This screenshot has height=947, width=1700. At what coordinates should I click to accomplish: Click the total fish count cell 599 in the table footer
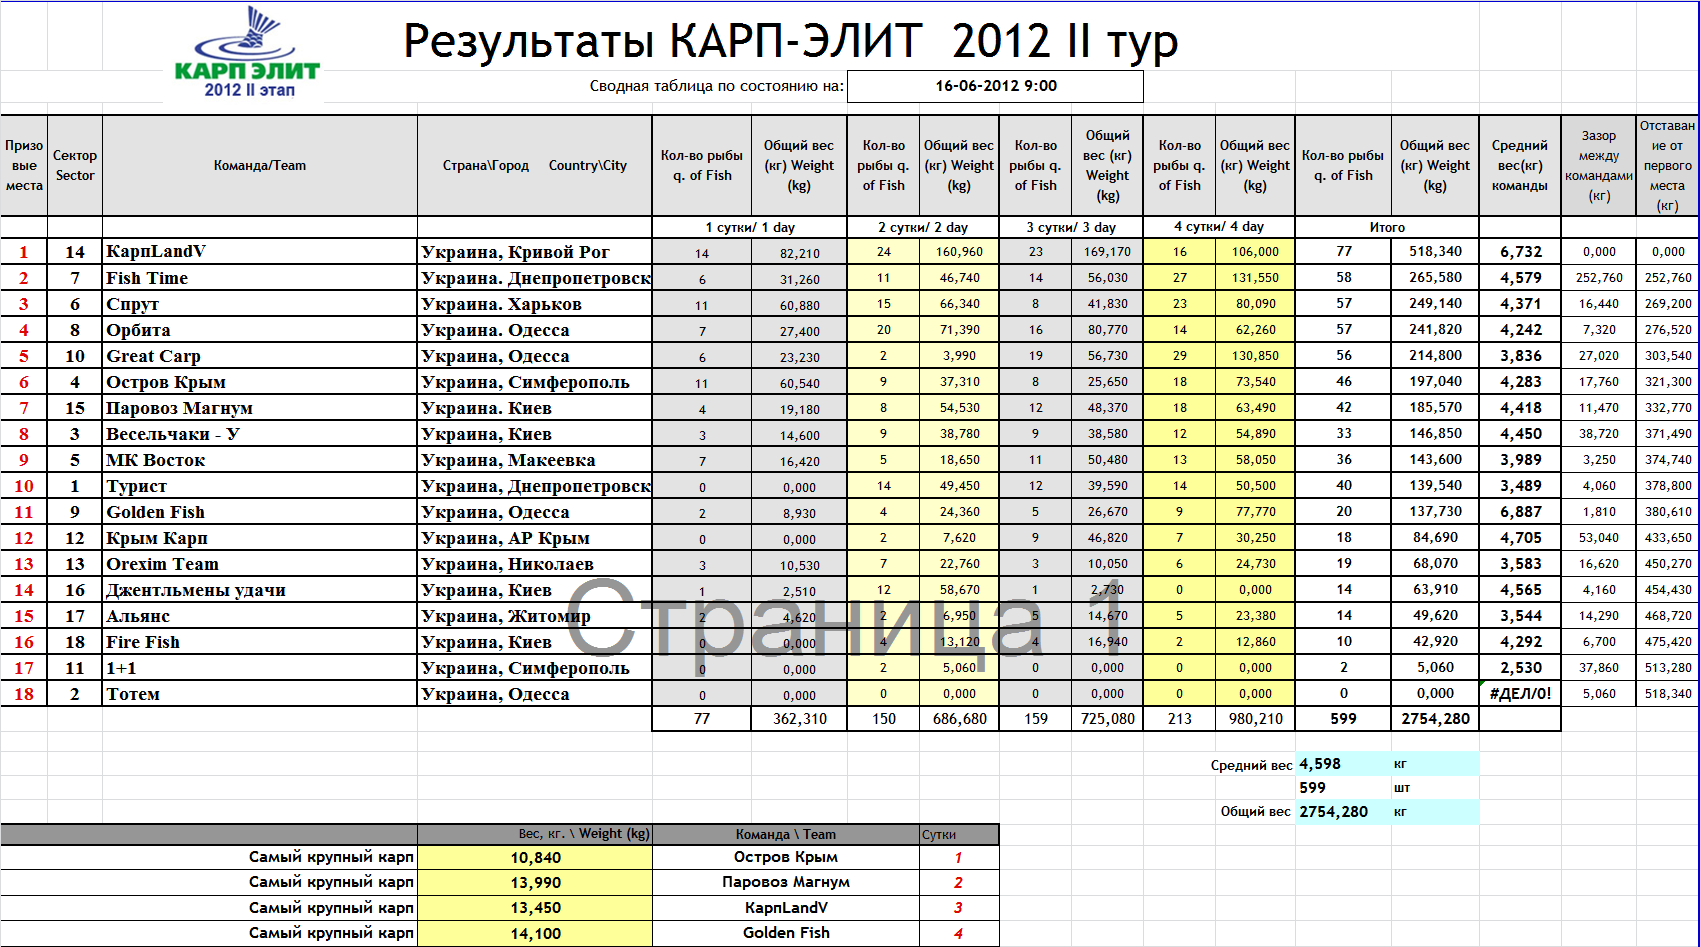[1343, 719]
